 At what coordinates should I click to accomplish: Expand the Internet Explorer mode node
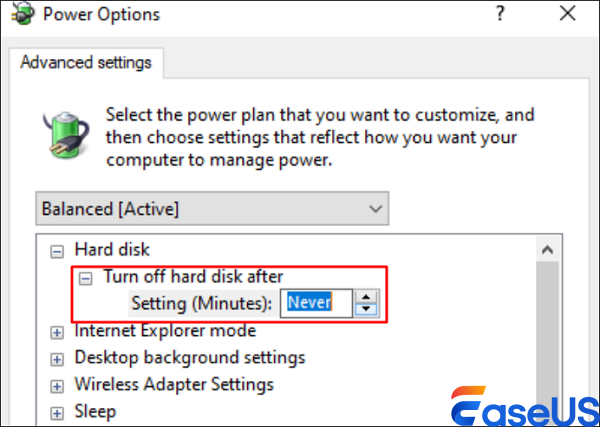click(x=56, y=331)
